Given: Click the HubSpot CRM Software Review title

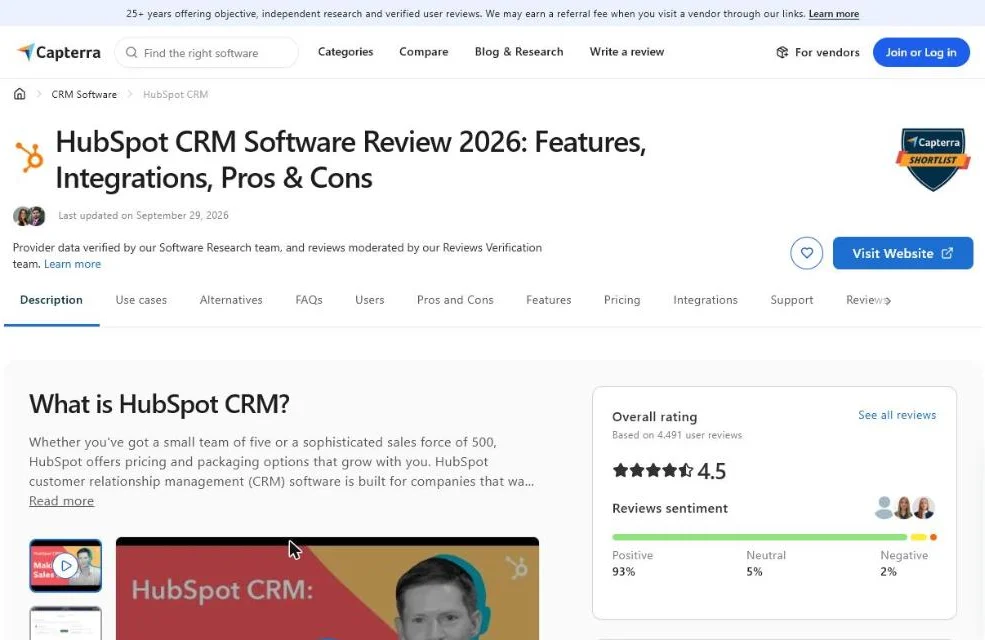Looking at the screenshot, I should pos(351,160).
